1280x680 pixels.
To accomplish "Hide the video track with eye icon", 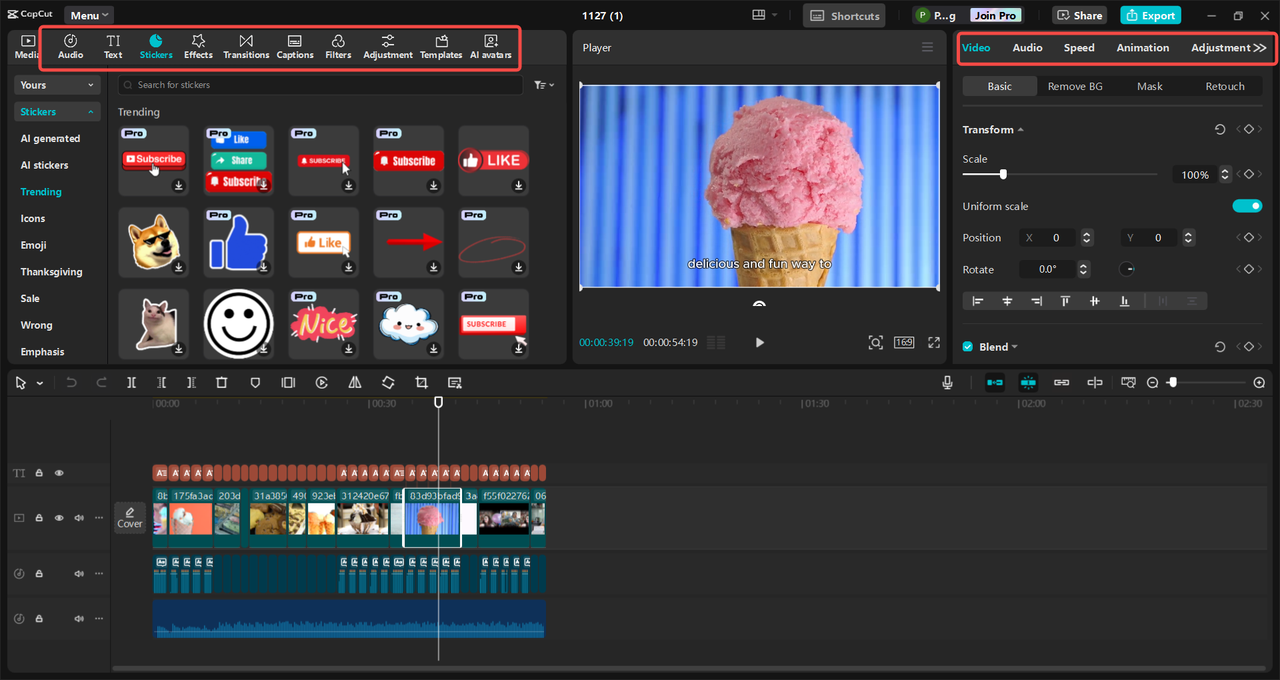I will point(59,518).
